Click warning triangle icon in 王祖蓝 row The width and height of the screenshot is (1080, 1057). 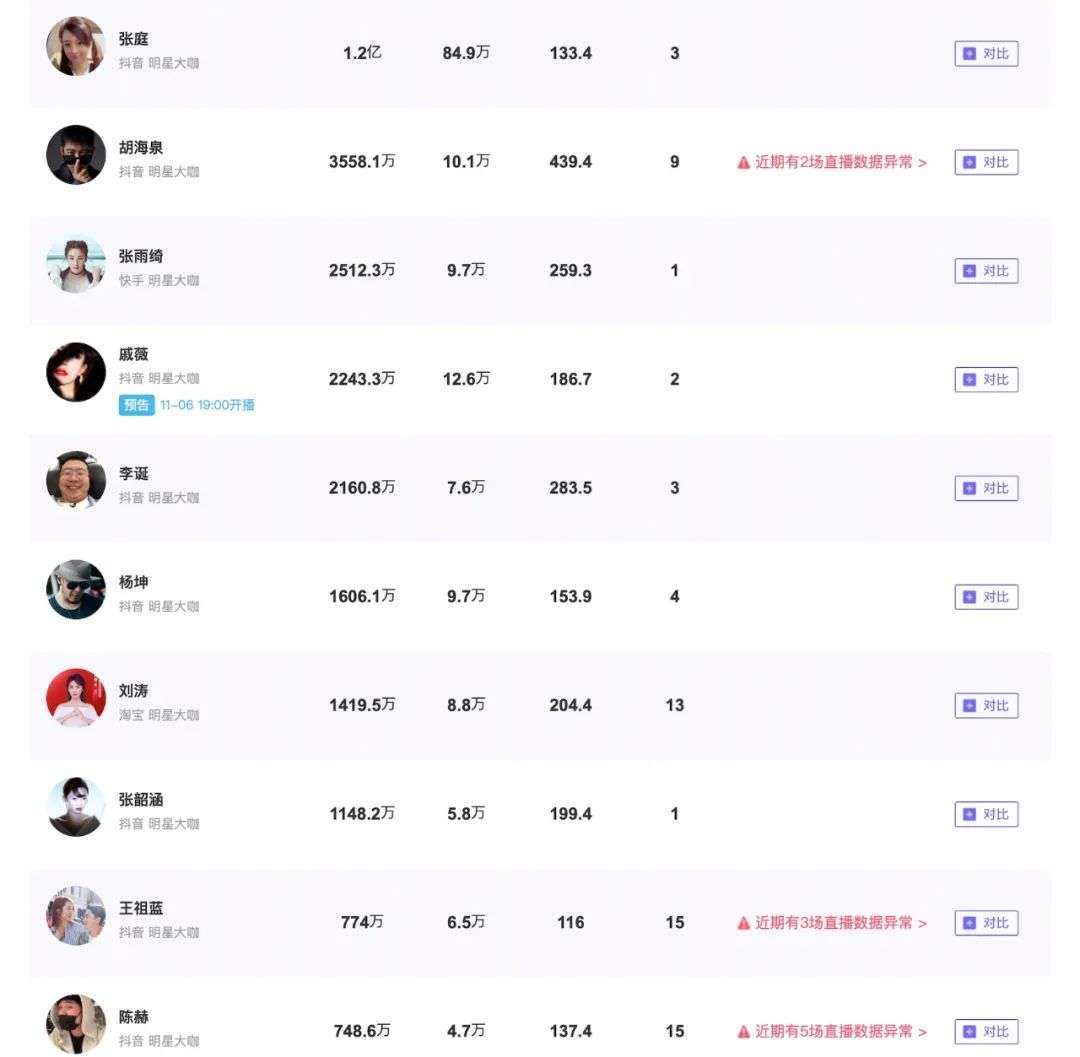pos(744,923)
